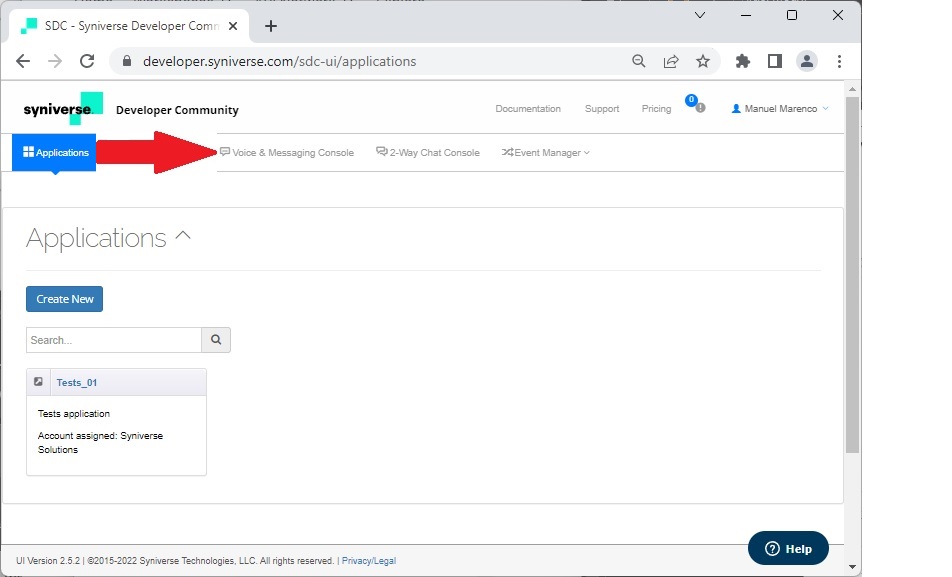Reload the current browser page
952x577 pixels.
pos(87,61)
